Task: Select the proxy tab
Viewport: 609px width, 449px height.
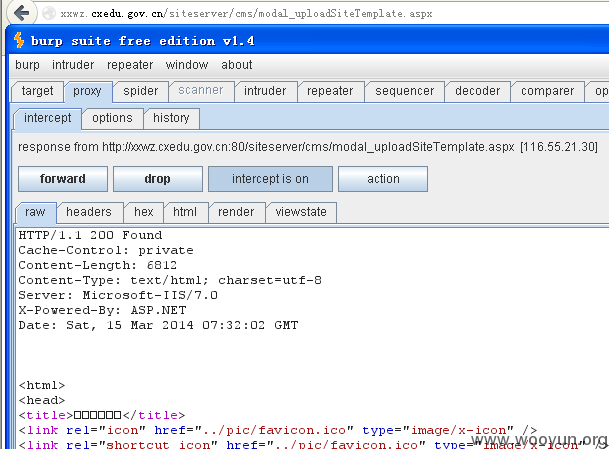Action: [x=87, y=91]
